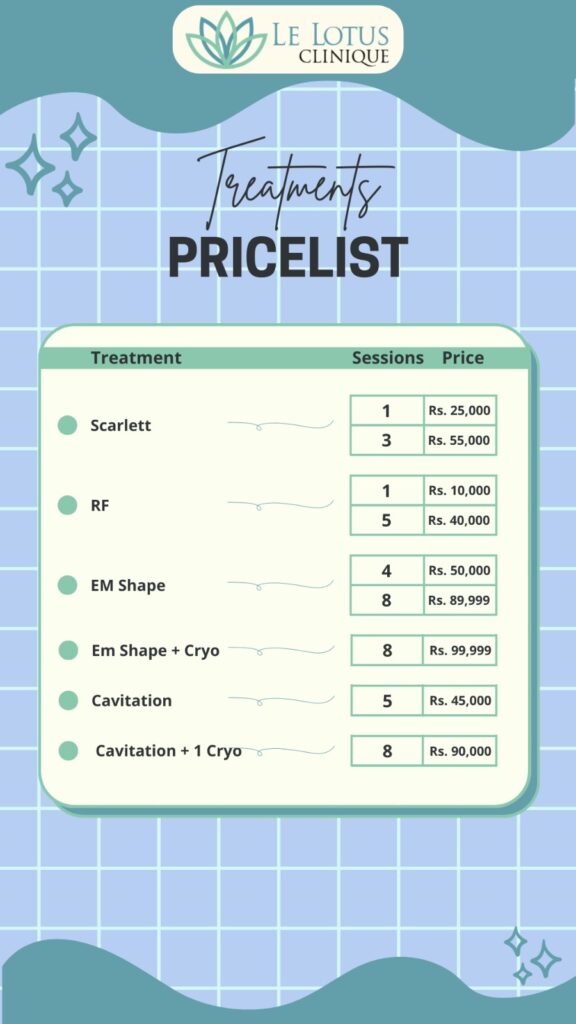Click the bullet beside Em Shape + Cryo
The image size is (576, 1024).
tap(68, 650)
